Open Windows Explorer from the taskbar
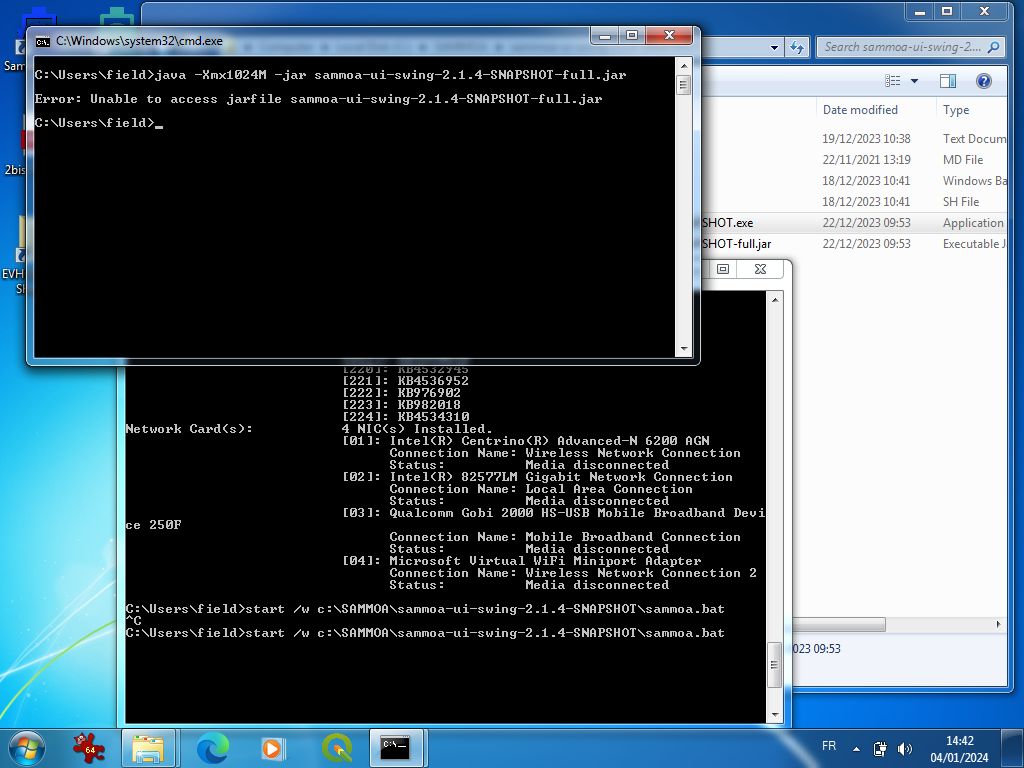This screenshot has width=1024, height=768. [x=148, y=748]
